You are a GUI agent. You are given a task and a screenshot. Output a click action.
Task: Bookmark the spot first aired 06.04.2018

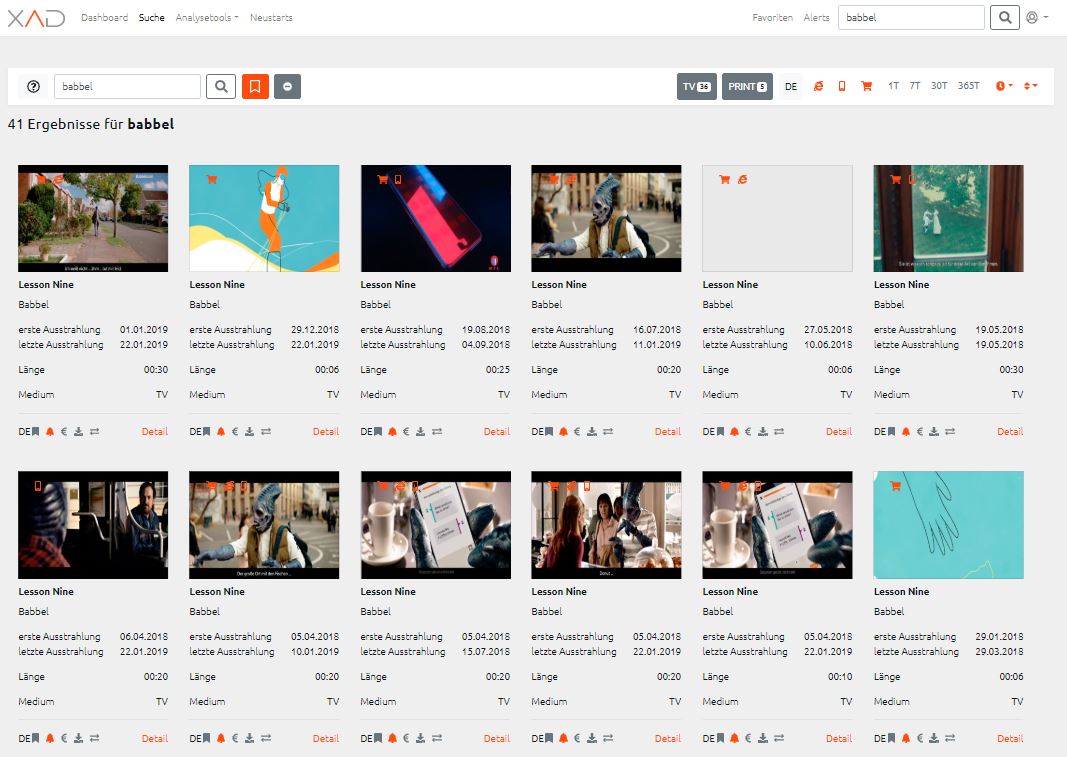(35, 739)
